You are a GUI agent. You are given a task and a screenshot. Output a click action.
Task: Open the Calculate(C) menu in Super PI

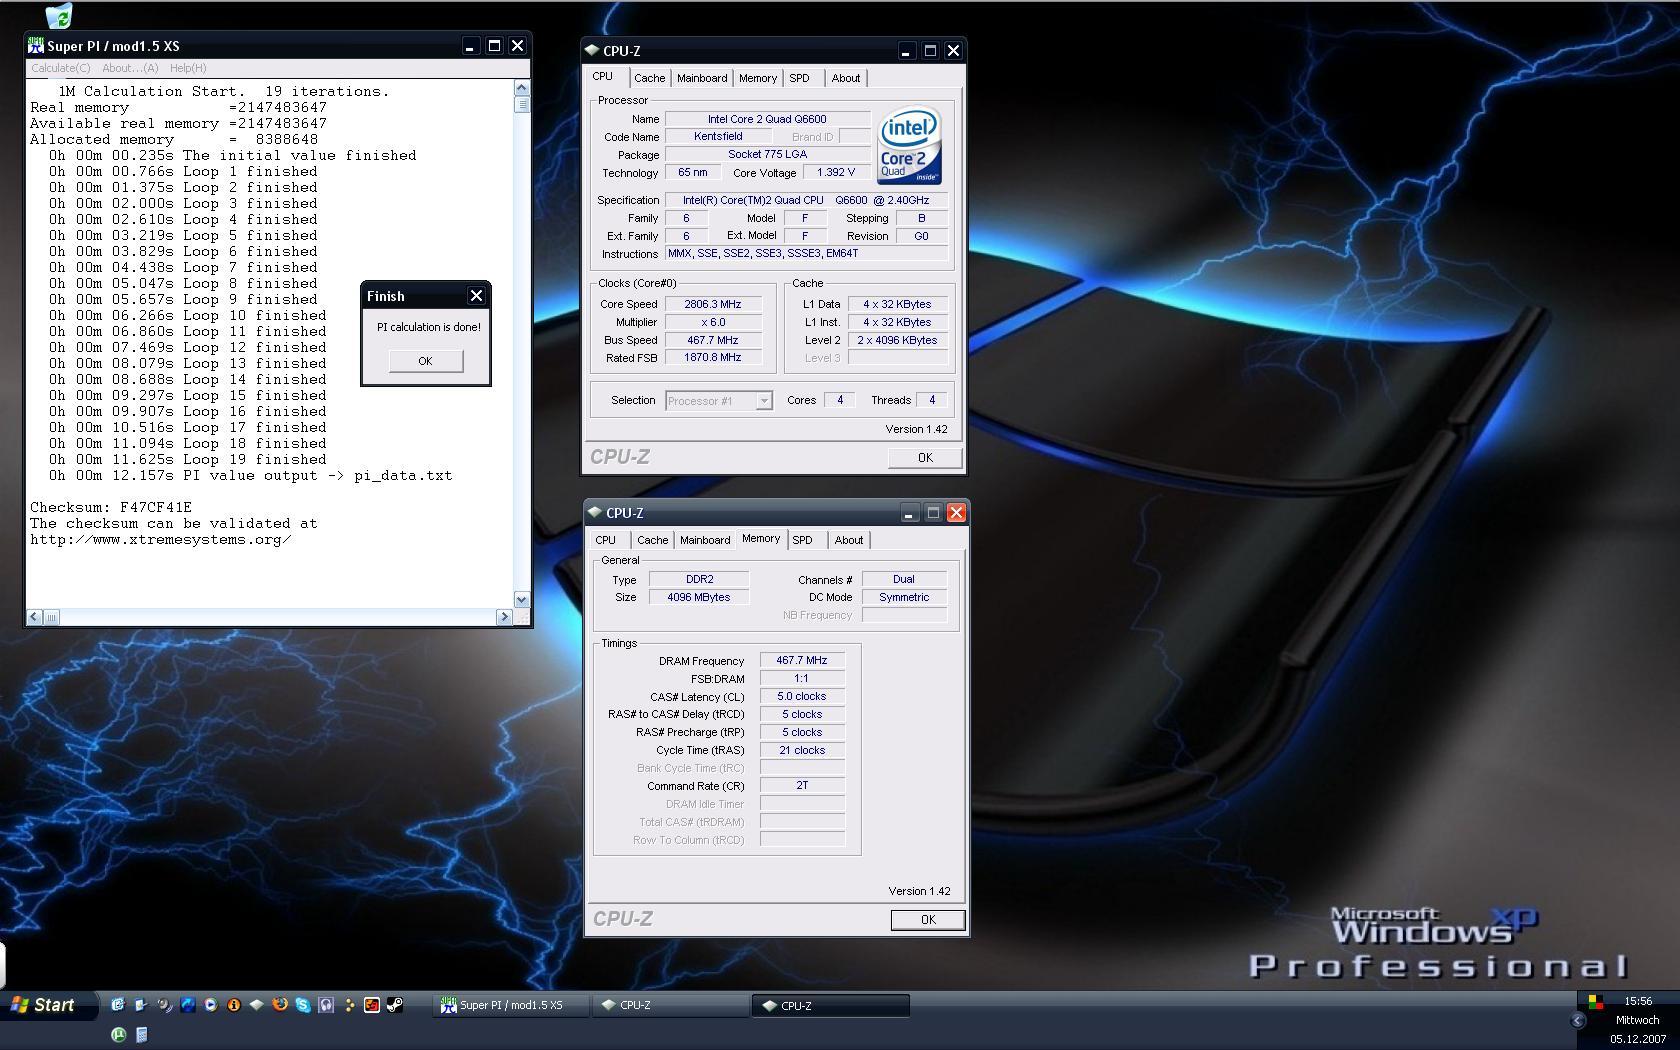pyautogui.click(x=60, y=68)
